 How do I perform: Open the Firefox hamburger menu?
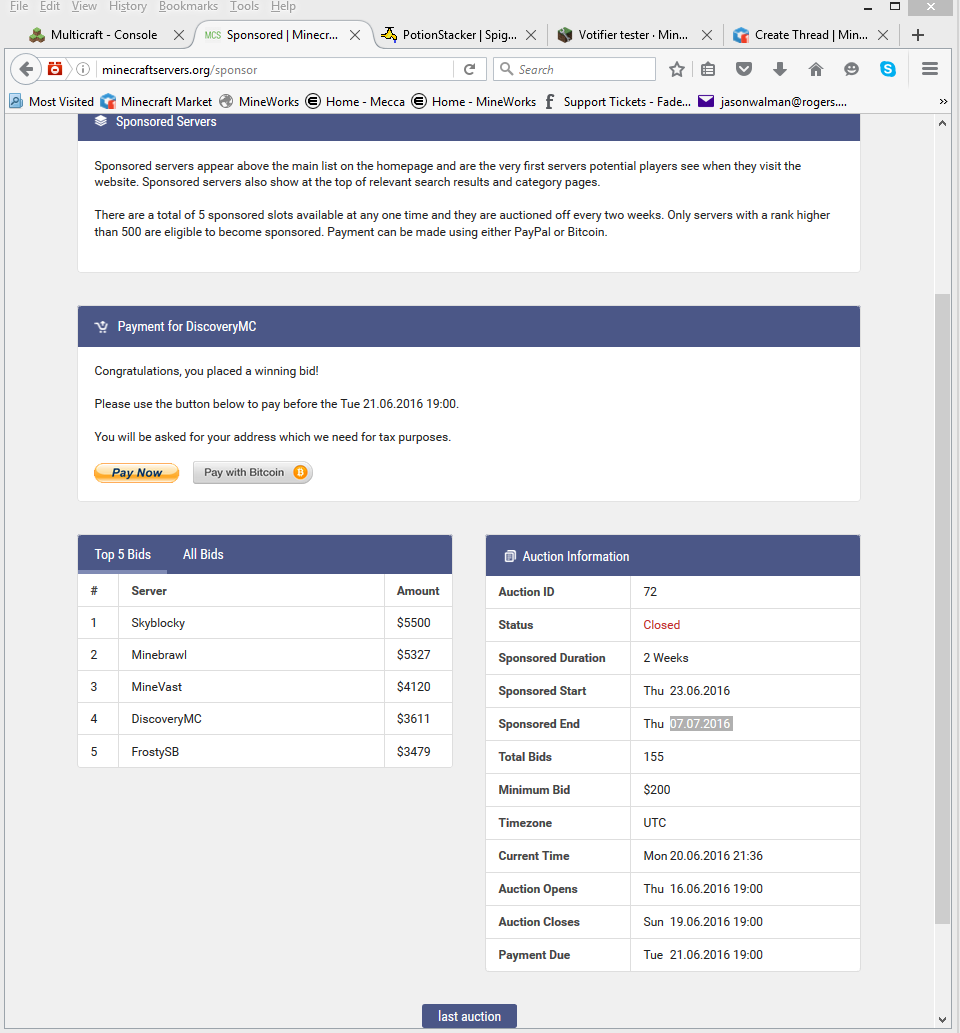[930, 69]
